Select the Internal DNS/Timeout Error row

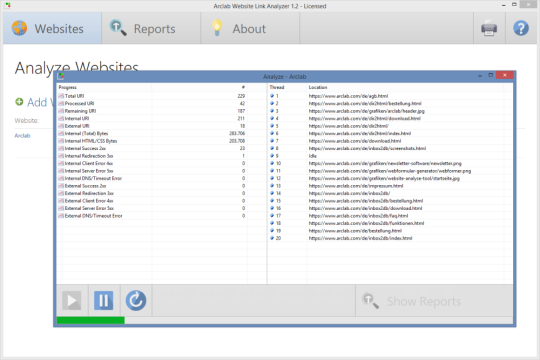coord(152,178)
